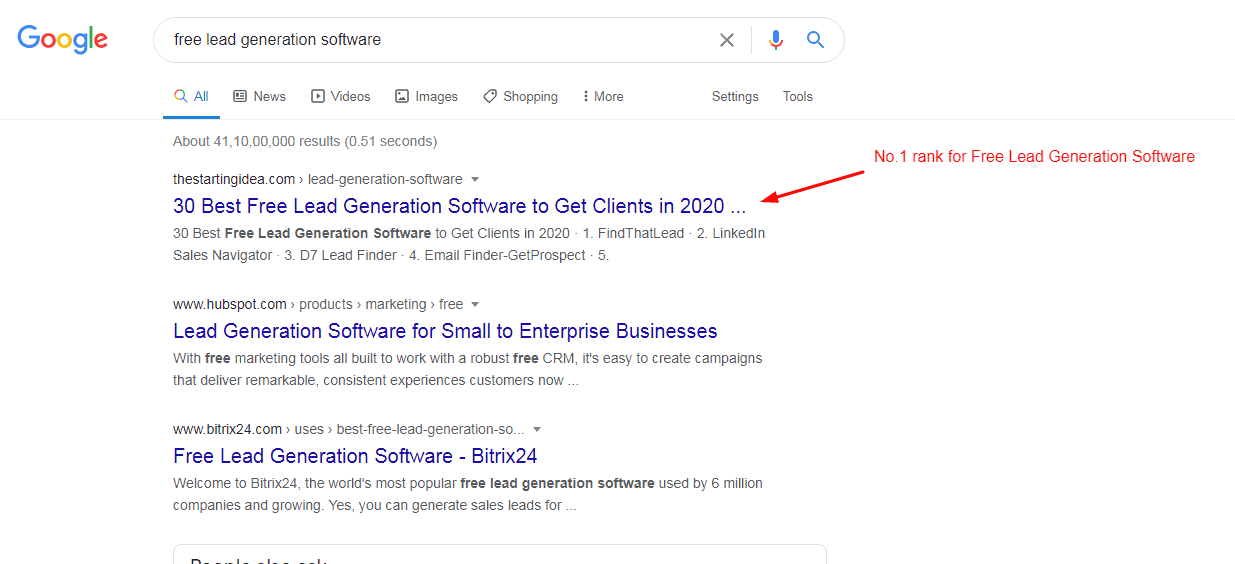This screenshot has height=564, width=1235.
Task: Expand the More search categories menu
Action: pyautogui.click(x=602, y=97)
